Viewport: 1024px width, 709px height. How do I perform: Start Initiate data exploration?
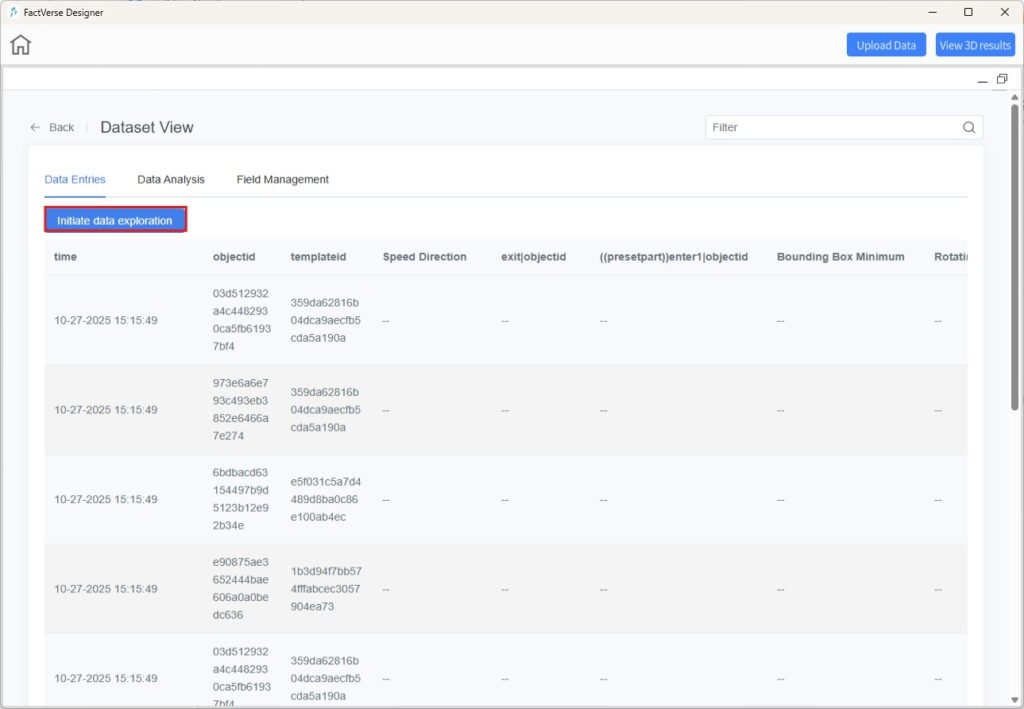(115, 220)
